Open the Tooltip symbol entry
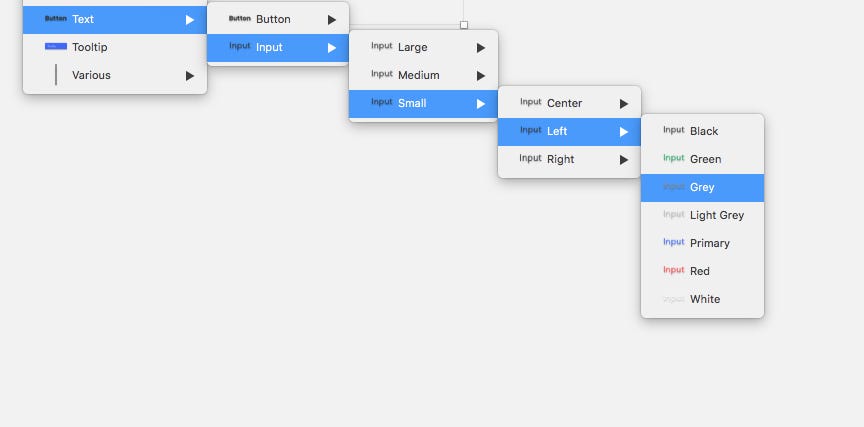This screenshot has width=864, height=427. (115, 47)
